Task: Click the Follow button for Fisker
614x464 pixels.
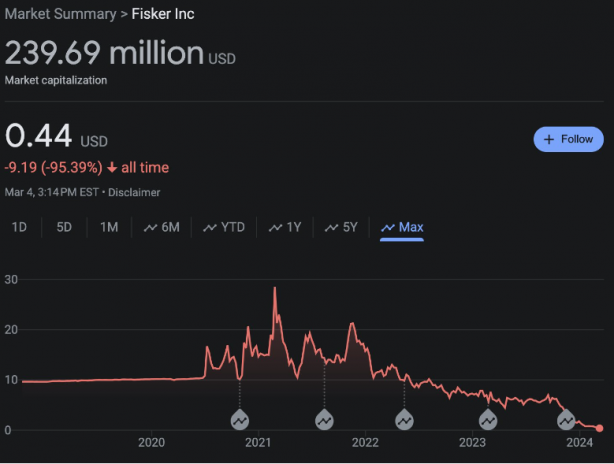Action: point(568,139)
